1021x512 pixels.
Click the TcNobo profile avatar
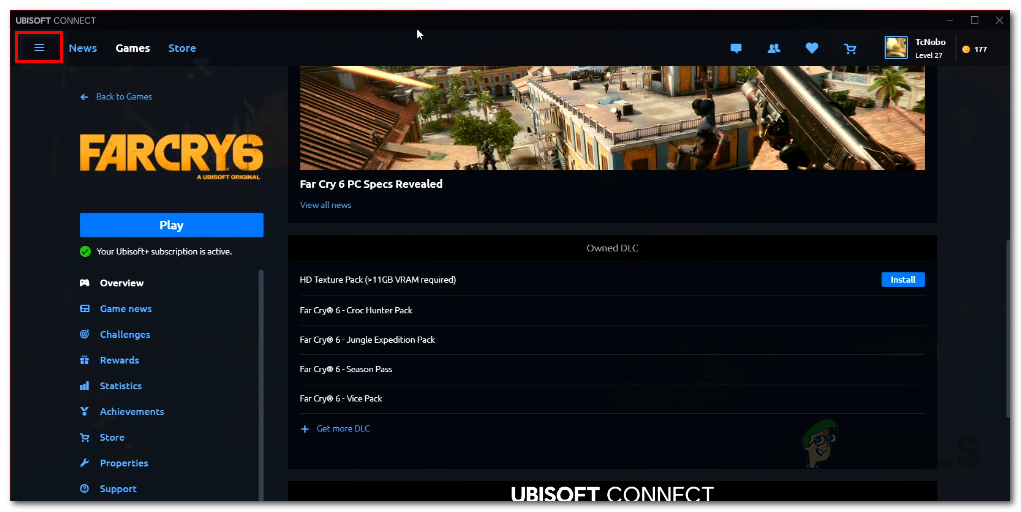coord(896,48)
